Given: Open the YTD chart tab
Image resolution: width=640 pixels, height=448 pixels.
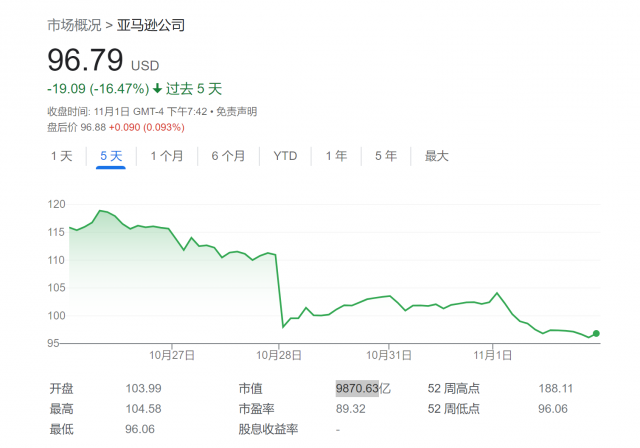Looking at the screenshot, I should 285,156.
